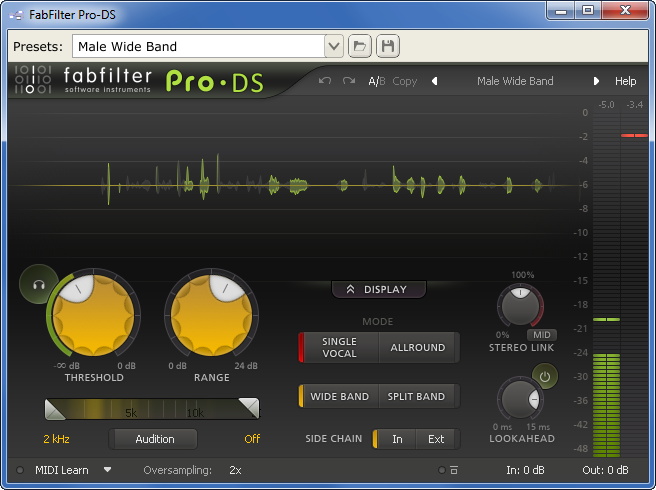Enable Split Band processing
The width and height of the screenshot is (656, 490).
(x=416, y=396)
